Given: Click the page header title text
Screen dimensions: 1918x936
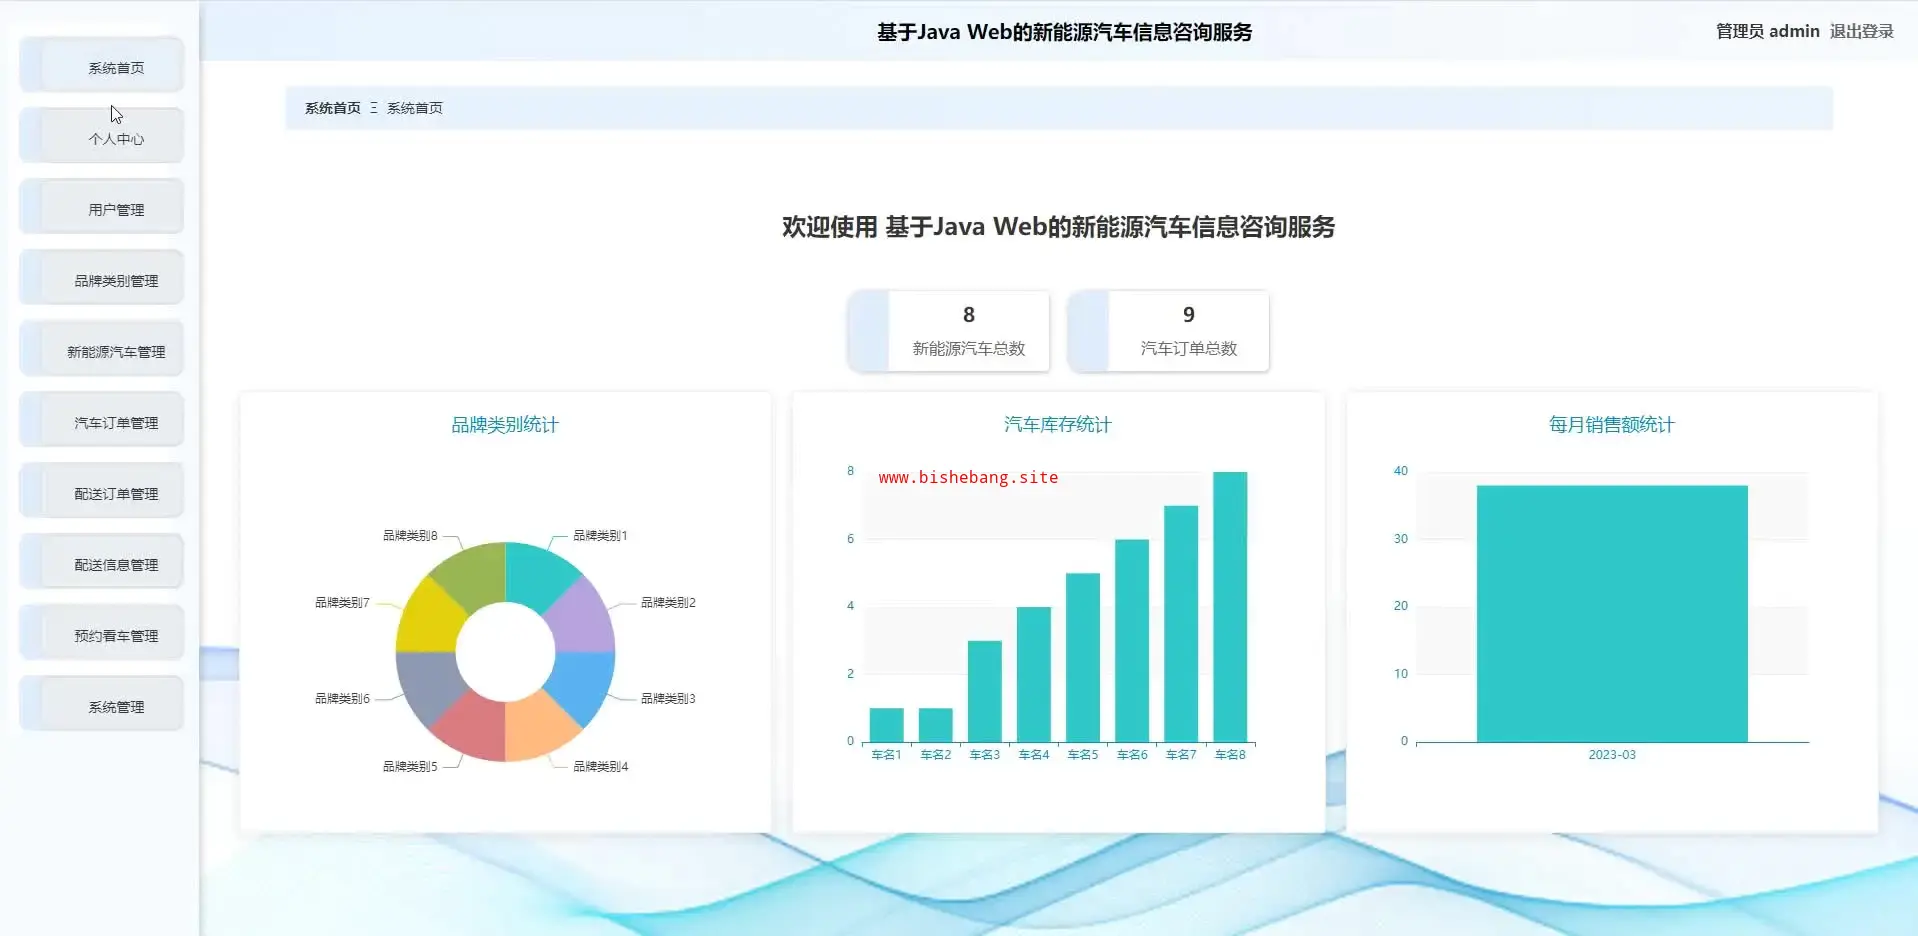Looking at the screenshot, I should [1064, 32].
